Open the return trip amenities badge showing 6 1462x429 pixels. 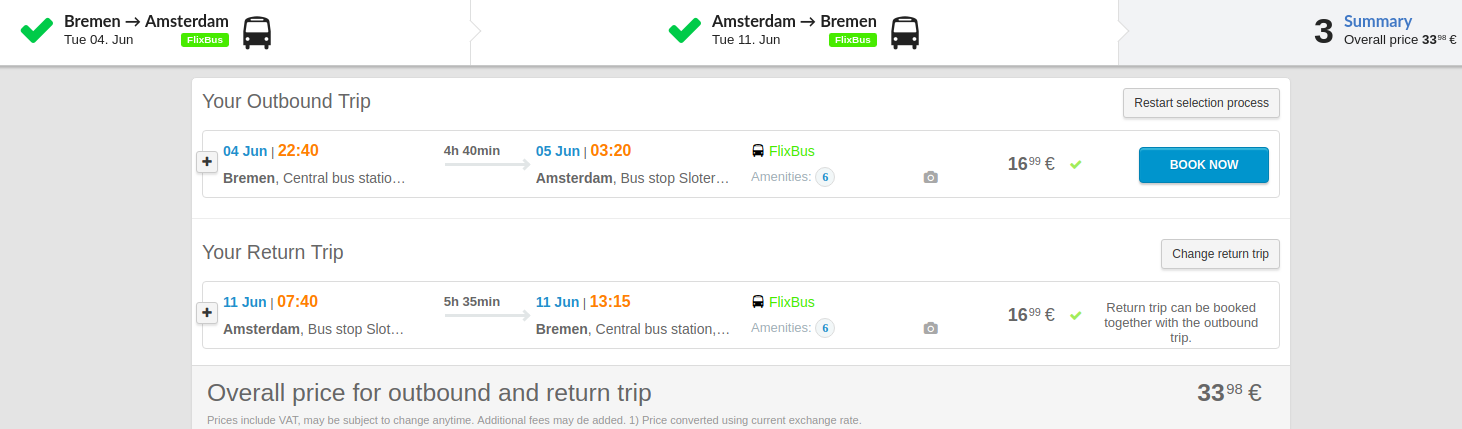pyautogui.click(x=825, y=328)
